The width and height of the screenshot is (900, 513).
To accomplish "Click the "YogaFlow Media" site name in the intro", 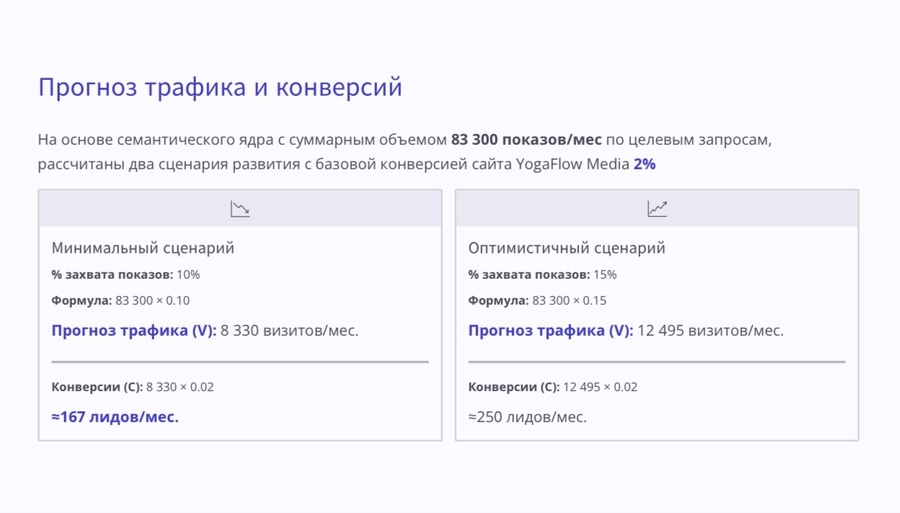I will click(x=572, y=164).
